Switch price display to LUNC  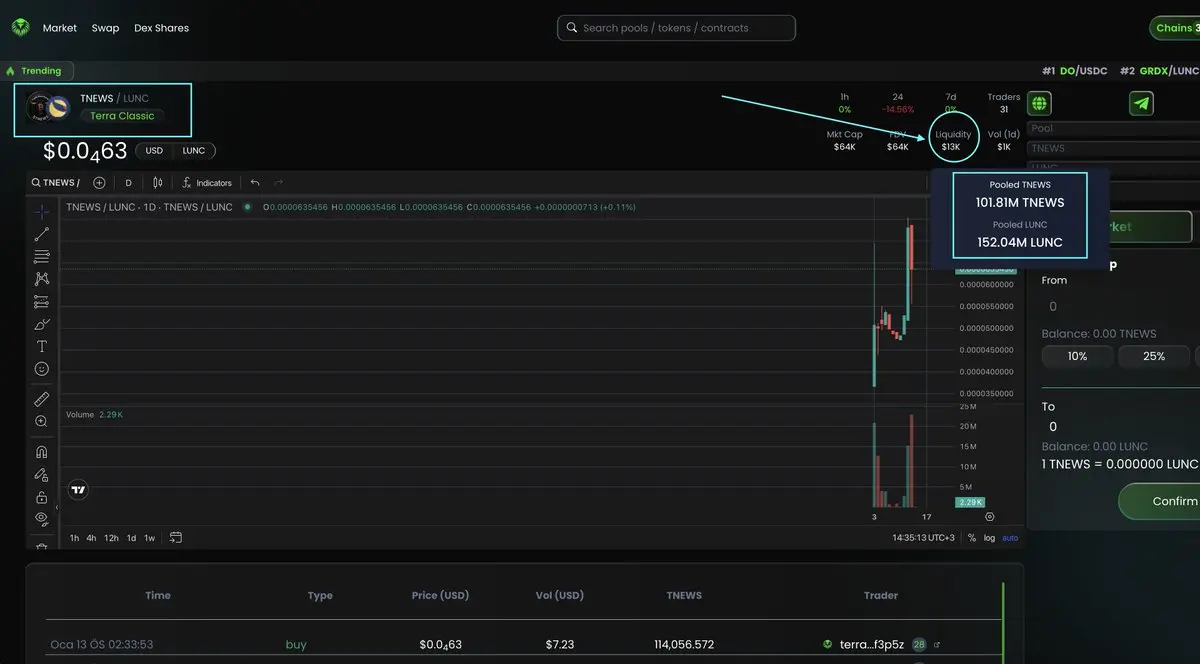coord(194,151)
